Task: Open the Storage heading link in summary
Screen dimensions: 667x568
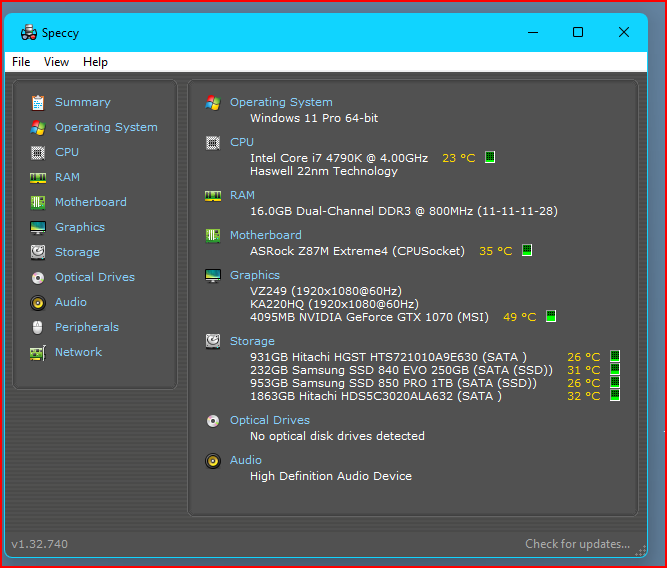Action: pyautogui.click(x=252, y=341)
